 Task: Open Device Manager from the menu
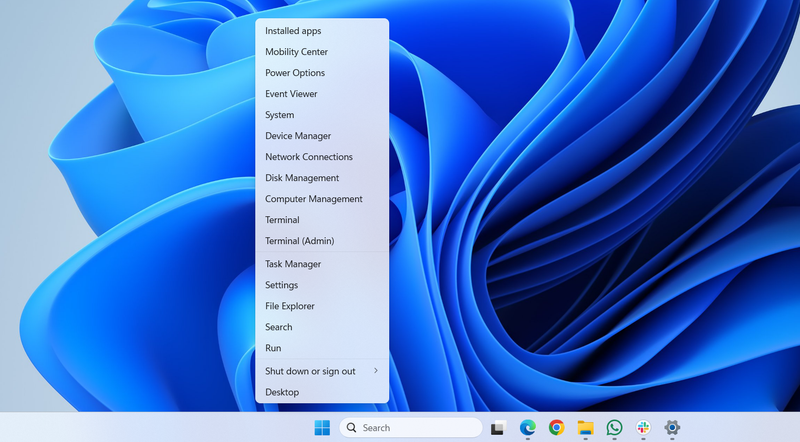tap(298, 136)
